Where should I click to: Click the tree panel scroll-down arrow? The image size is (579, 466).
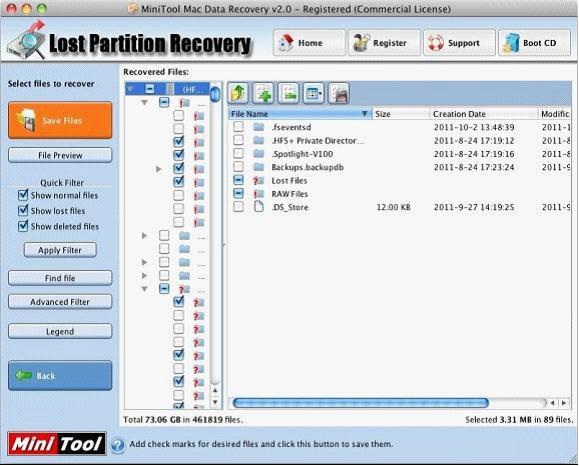(215, 402)
